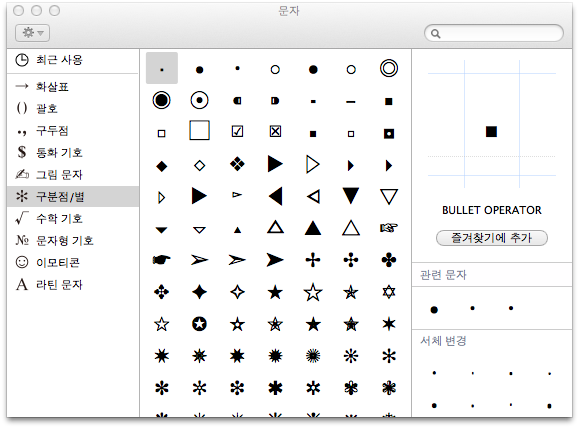Select the 괄호 category
Viewport: 579px width, 428px height.
[x=72, y=108]
